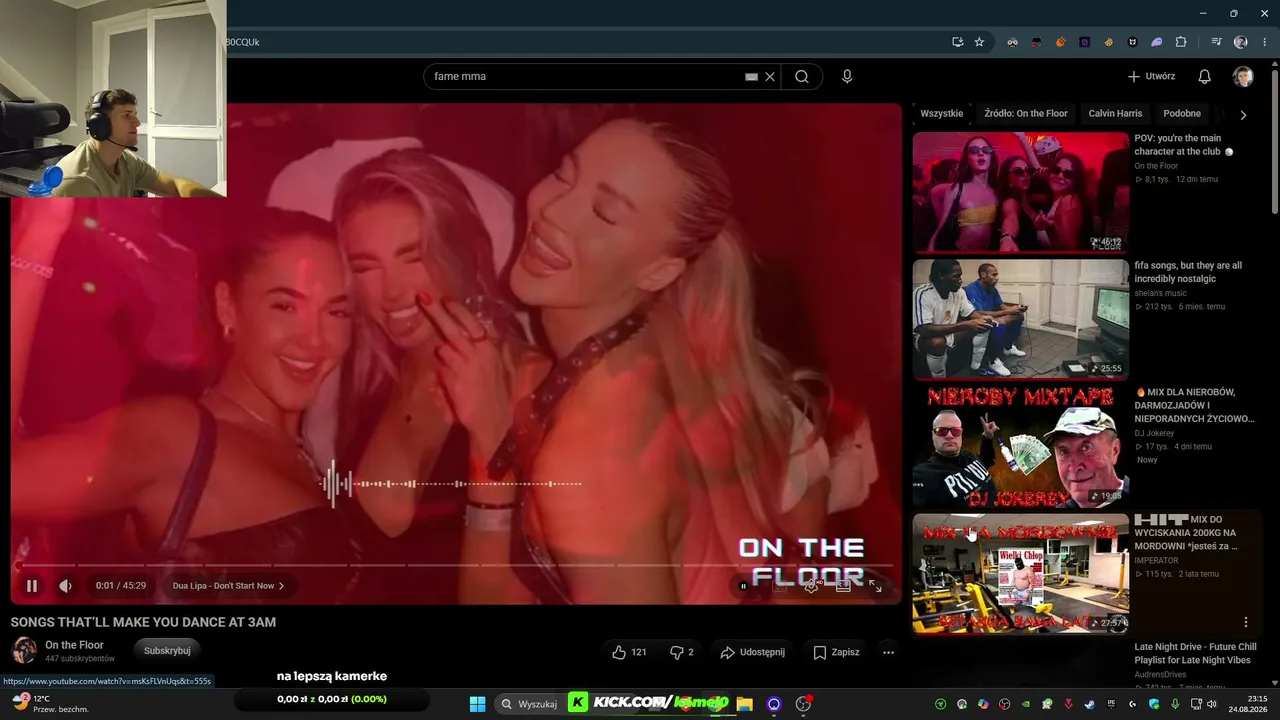Show more filter chips with right arrow

coord(1243,114)
